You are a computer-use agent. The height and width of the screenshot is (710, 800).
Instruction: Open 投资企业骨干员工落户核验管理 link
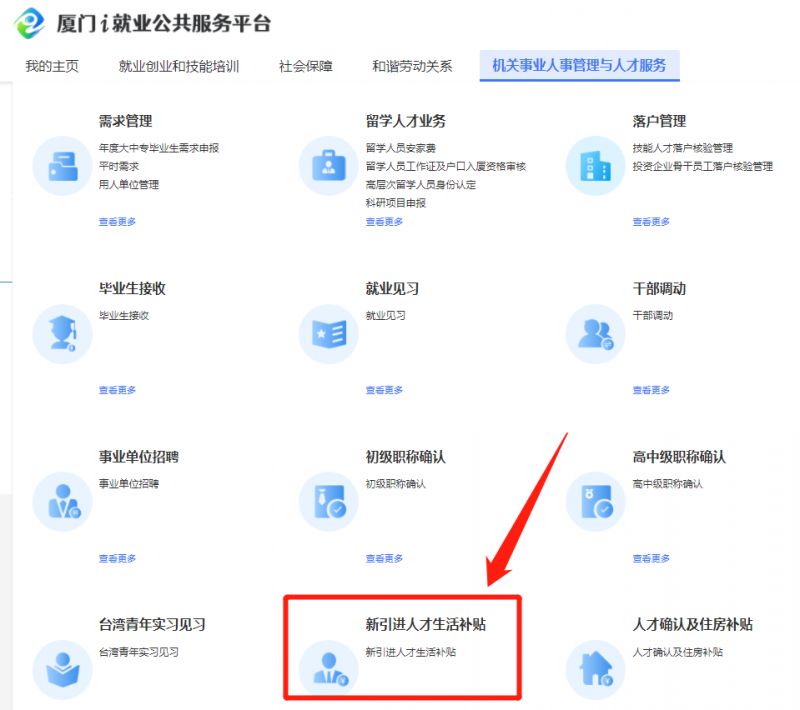click(x=703, y=166)
